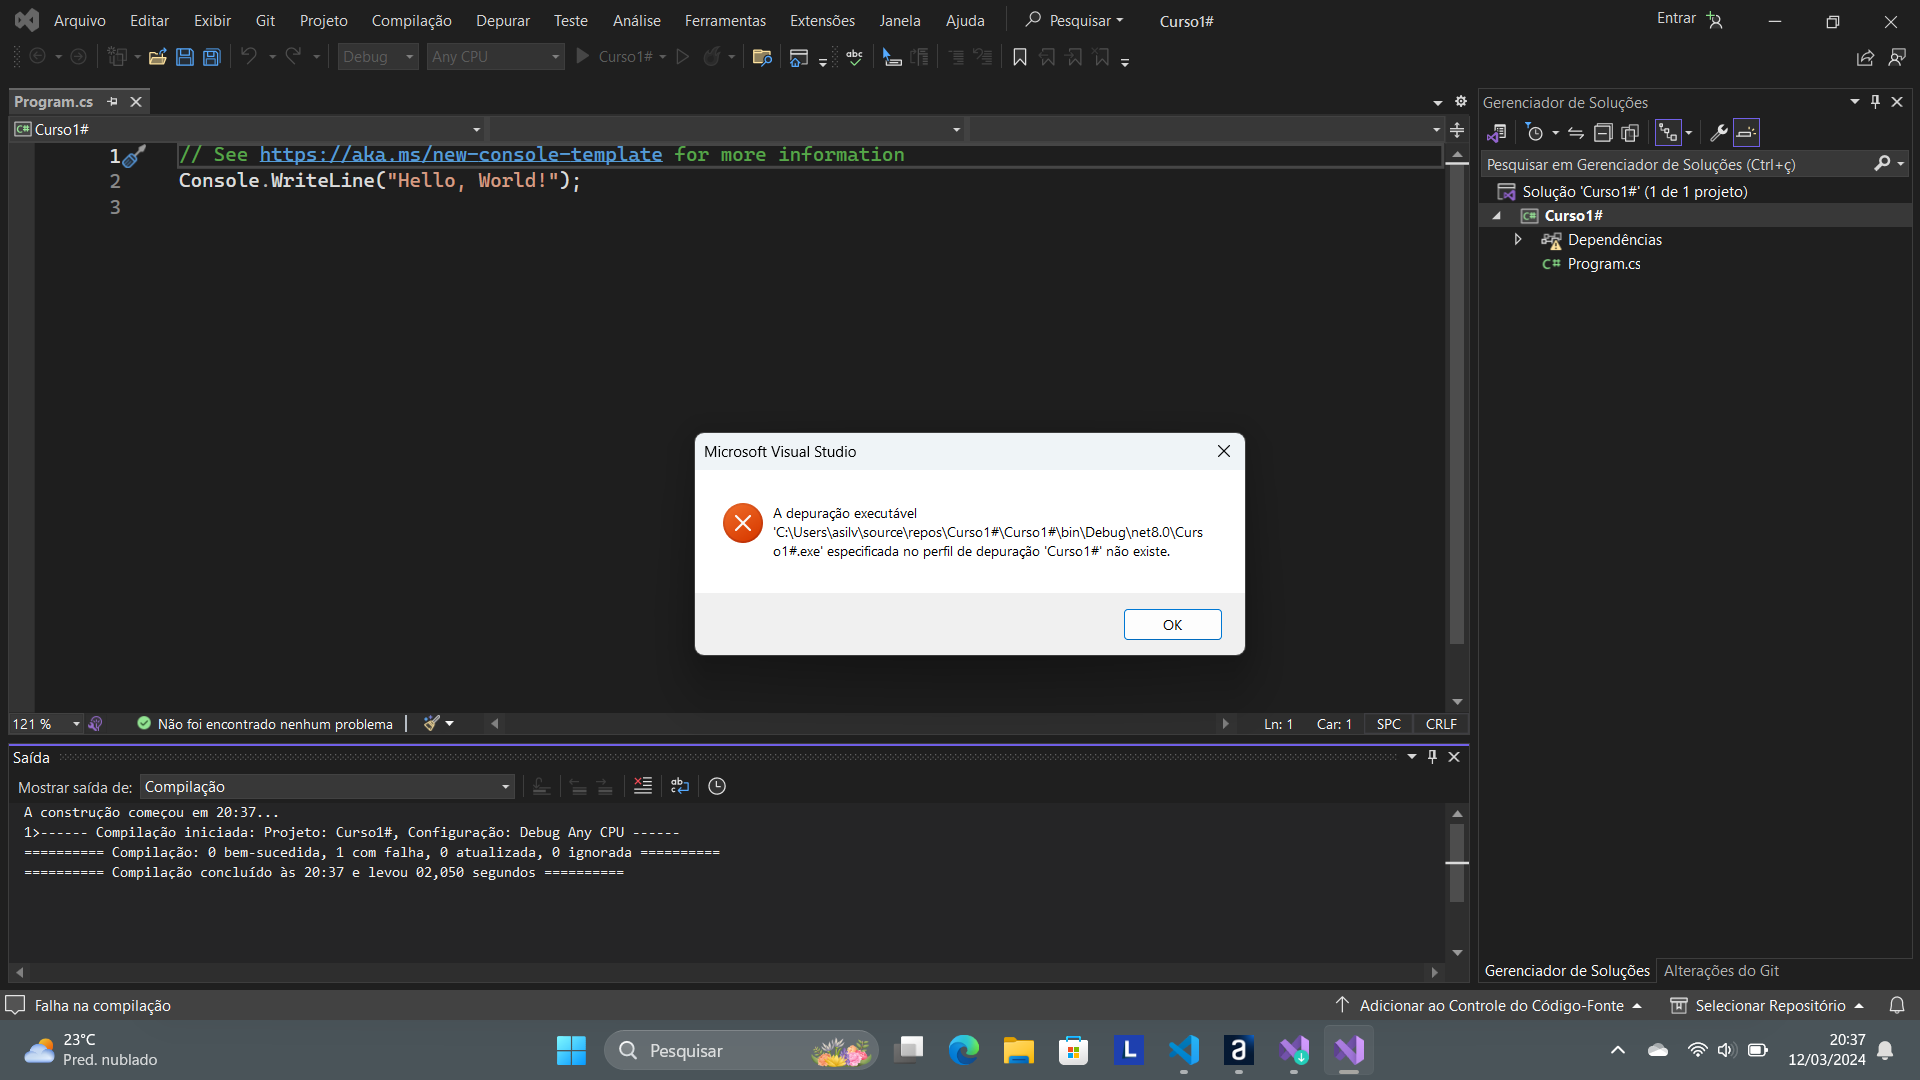This screenshot has width=1920, height=1080.
Task: Open the Extensões menu
Action: pyautogui.click(x=822, y=21)
